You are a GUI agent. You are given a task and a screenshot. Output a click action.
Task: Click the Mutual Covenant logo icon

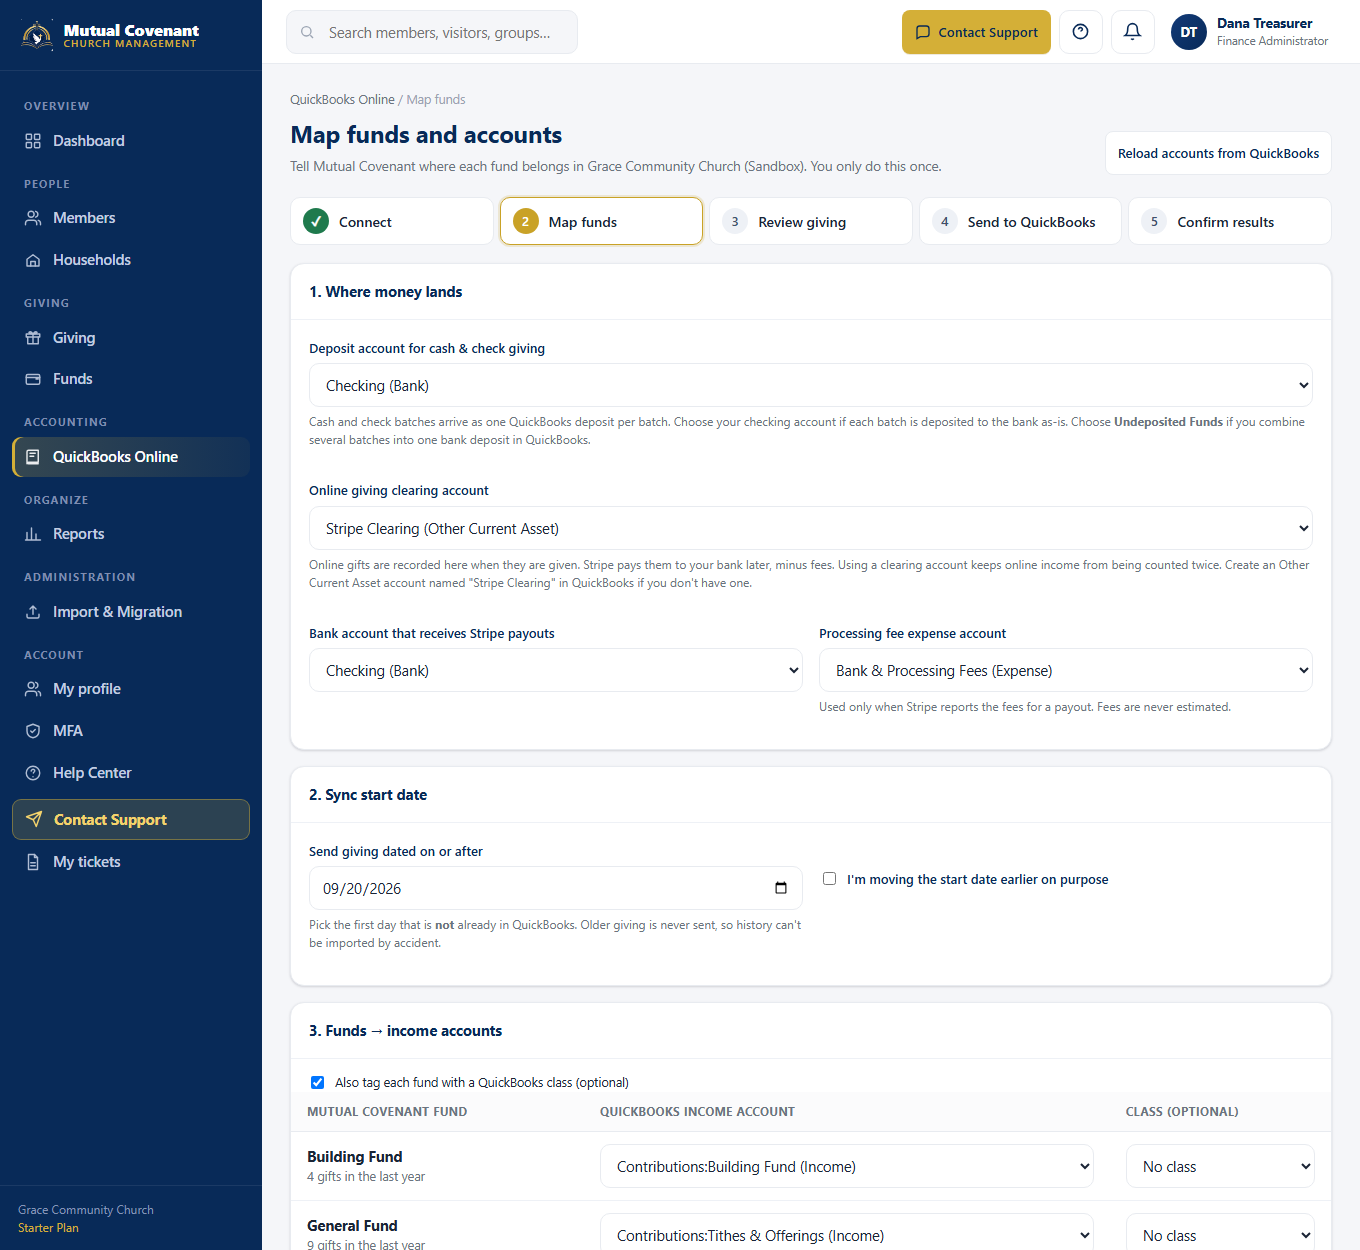pyautogui.click(x=38, y=35)
